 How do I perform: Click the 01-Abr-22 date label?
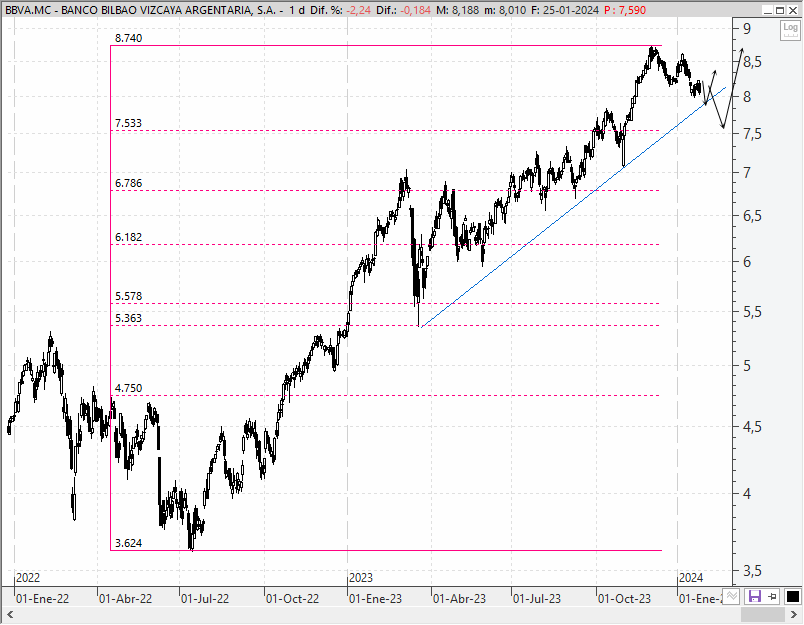tap(126, 598)
